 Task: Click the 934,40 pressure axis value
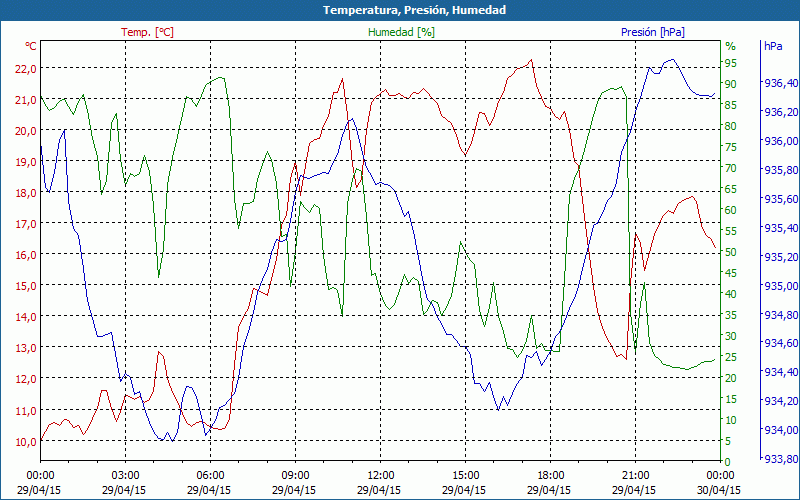coord(781,372)
